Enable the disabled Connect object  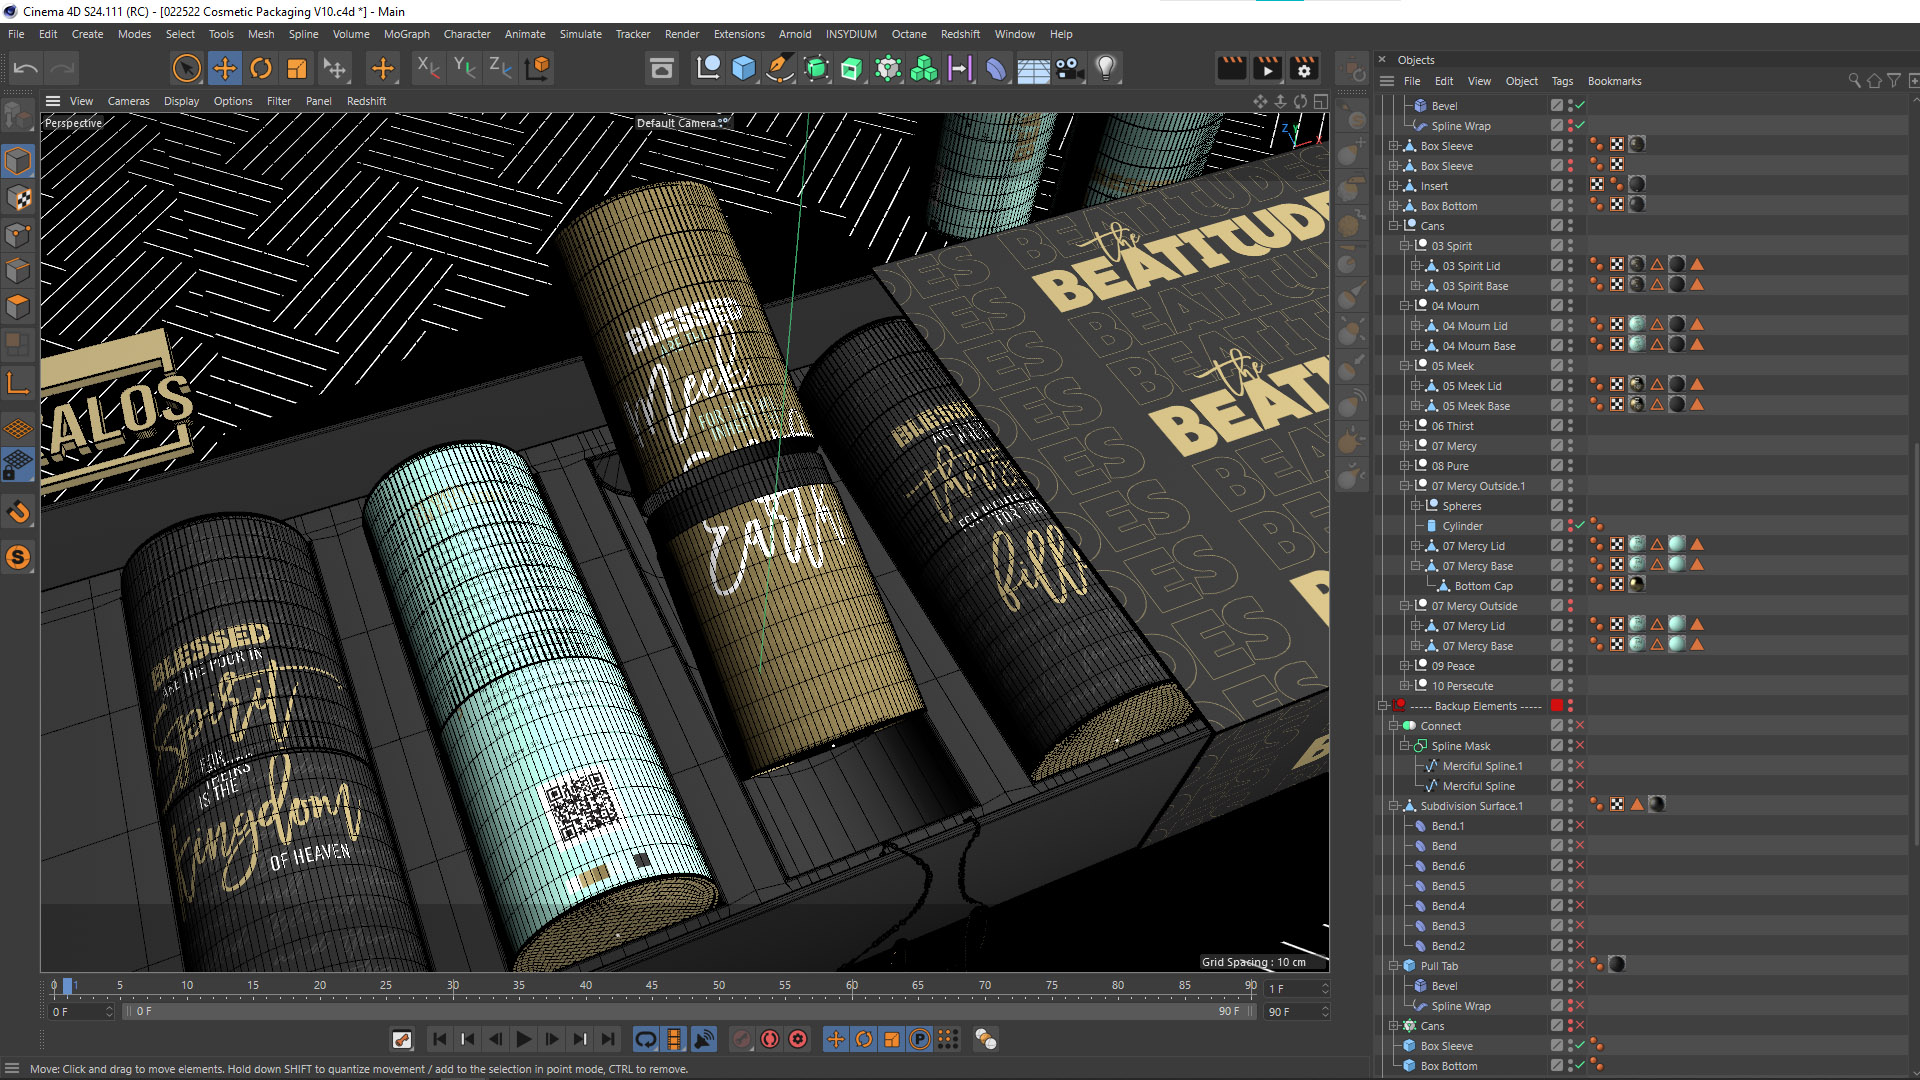(x=1580, y=725)
